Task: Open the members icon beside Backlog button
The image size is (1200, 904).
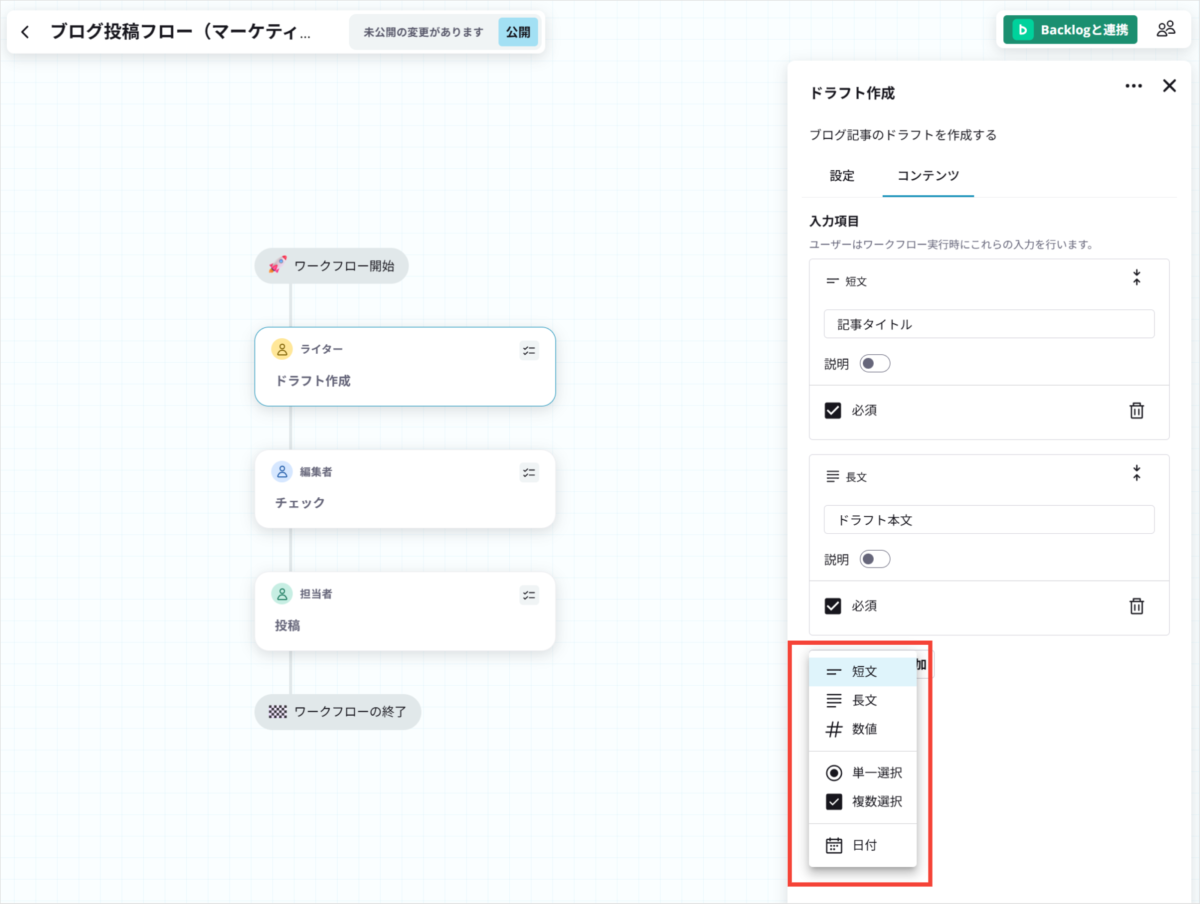Action: tap(1166, 29)
